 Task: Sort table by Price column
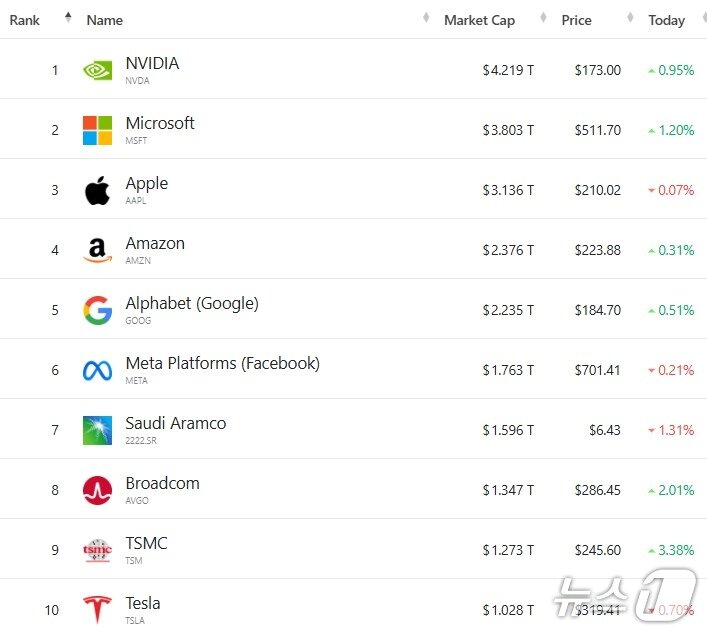(576, 20)
